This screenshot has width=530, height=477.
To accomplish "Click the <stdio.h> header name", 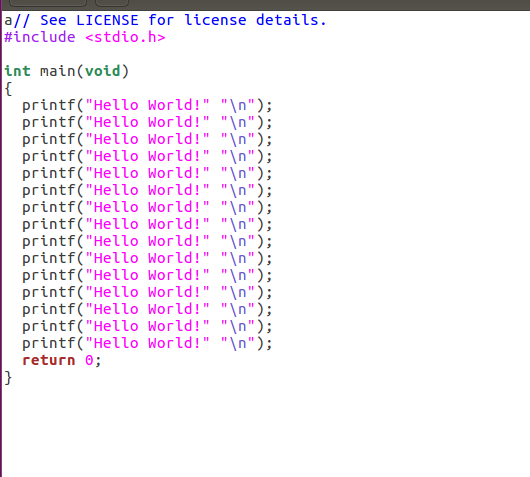I will 125,37.
